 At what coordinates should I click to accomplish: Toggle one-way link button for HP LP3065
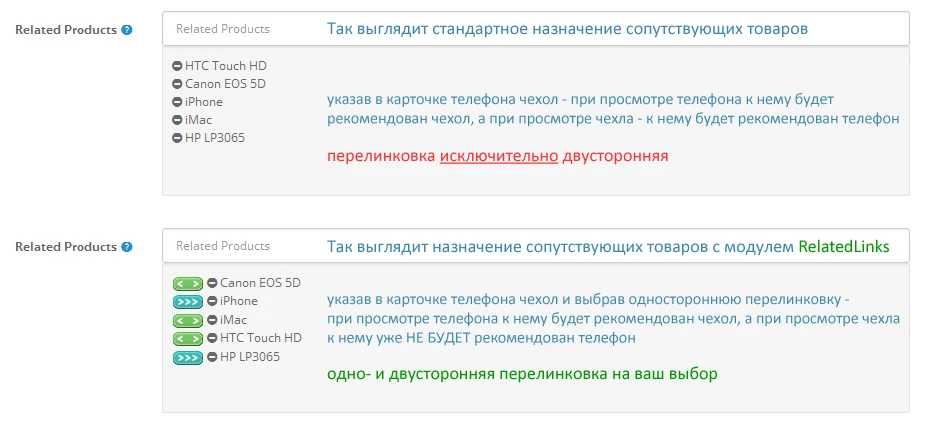point(188,357)
